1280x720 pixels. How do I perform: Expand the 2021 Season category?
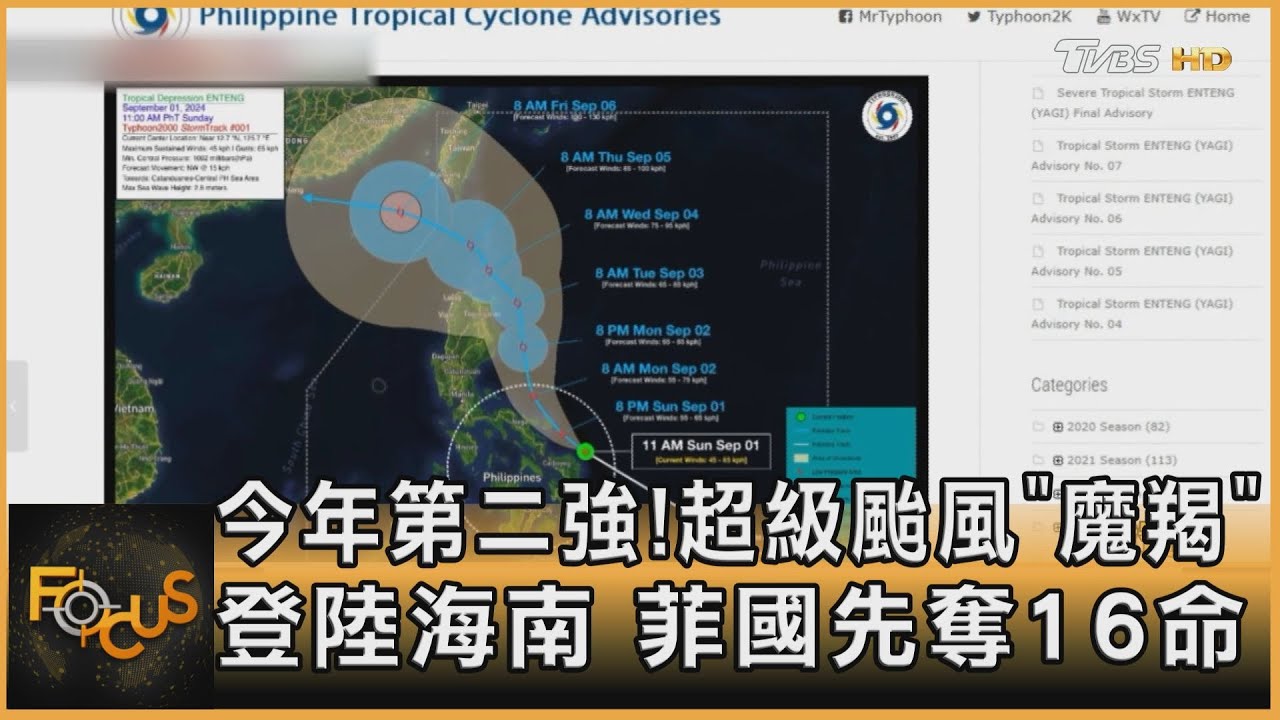tap(1058, 460)
